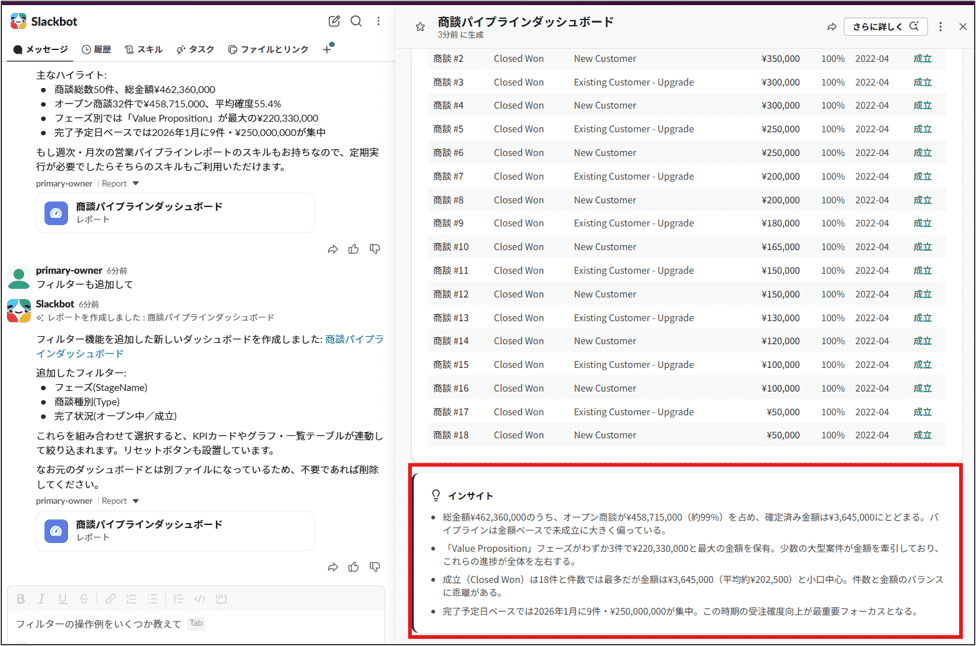Viewport: 976px width, 646px height.
Task: Click the Slackbot sender name on the reply
Action: pyautogui.click(x=55, y=304)
